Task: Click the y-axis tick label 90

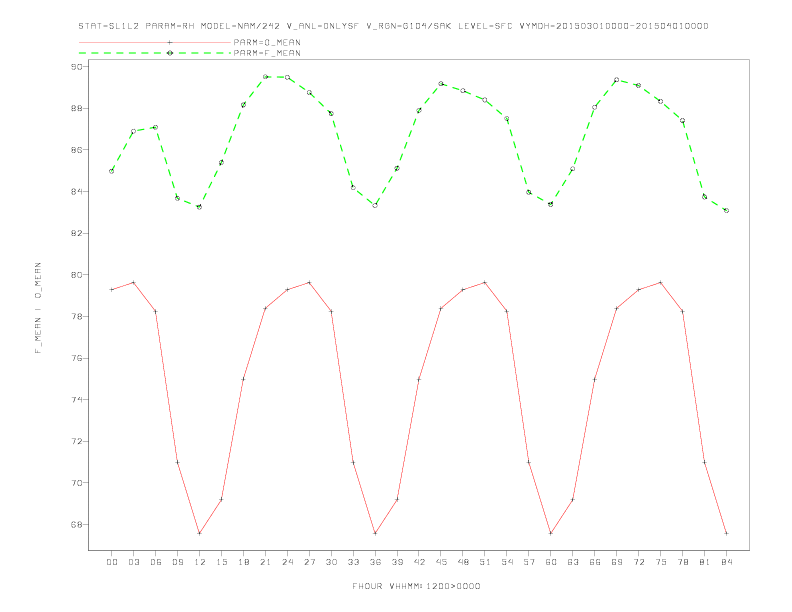Action: [77, 67]
